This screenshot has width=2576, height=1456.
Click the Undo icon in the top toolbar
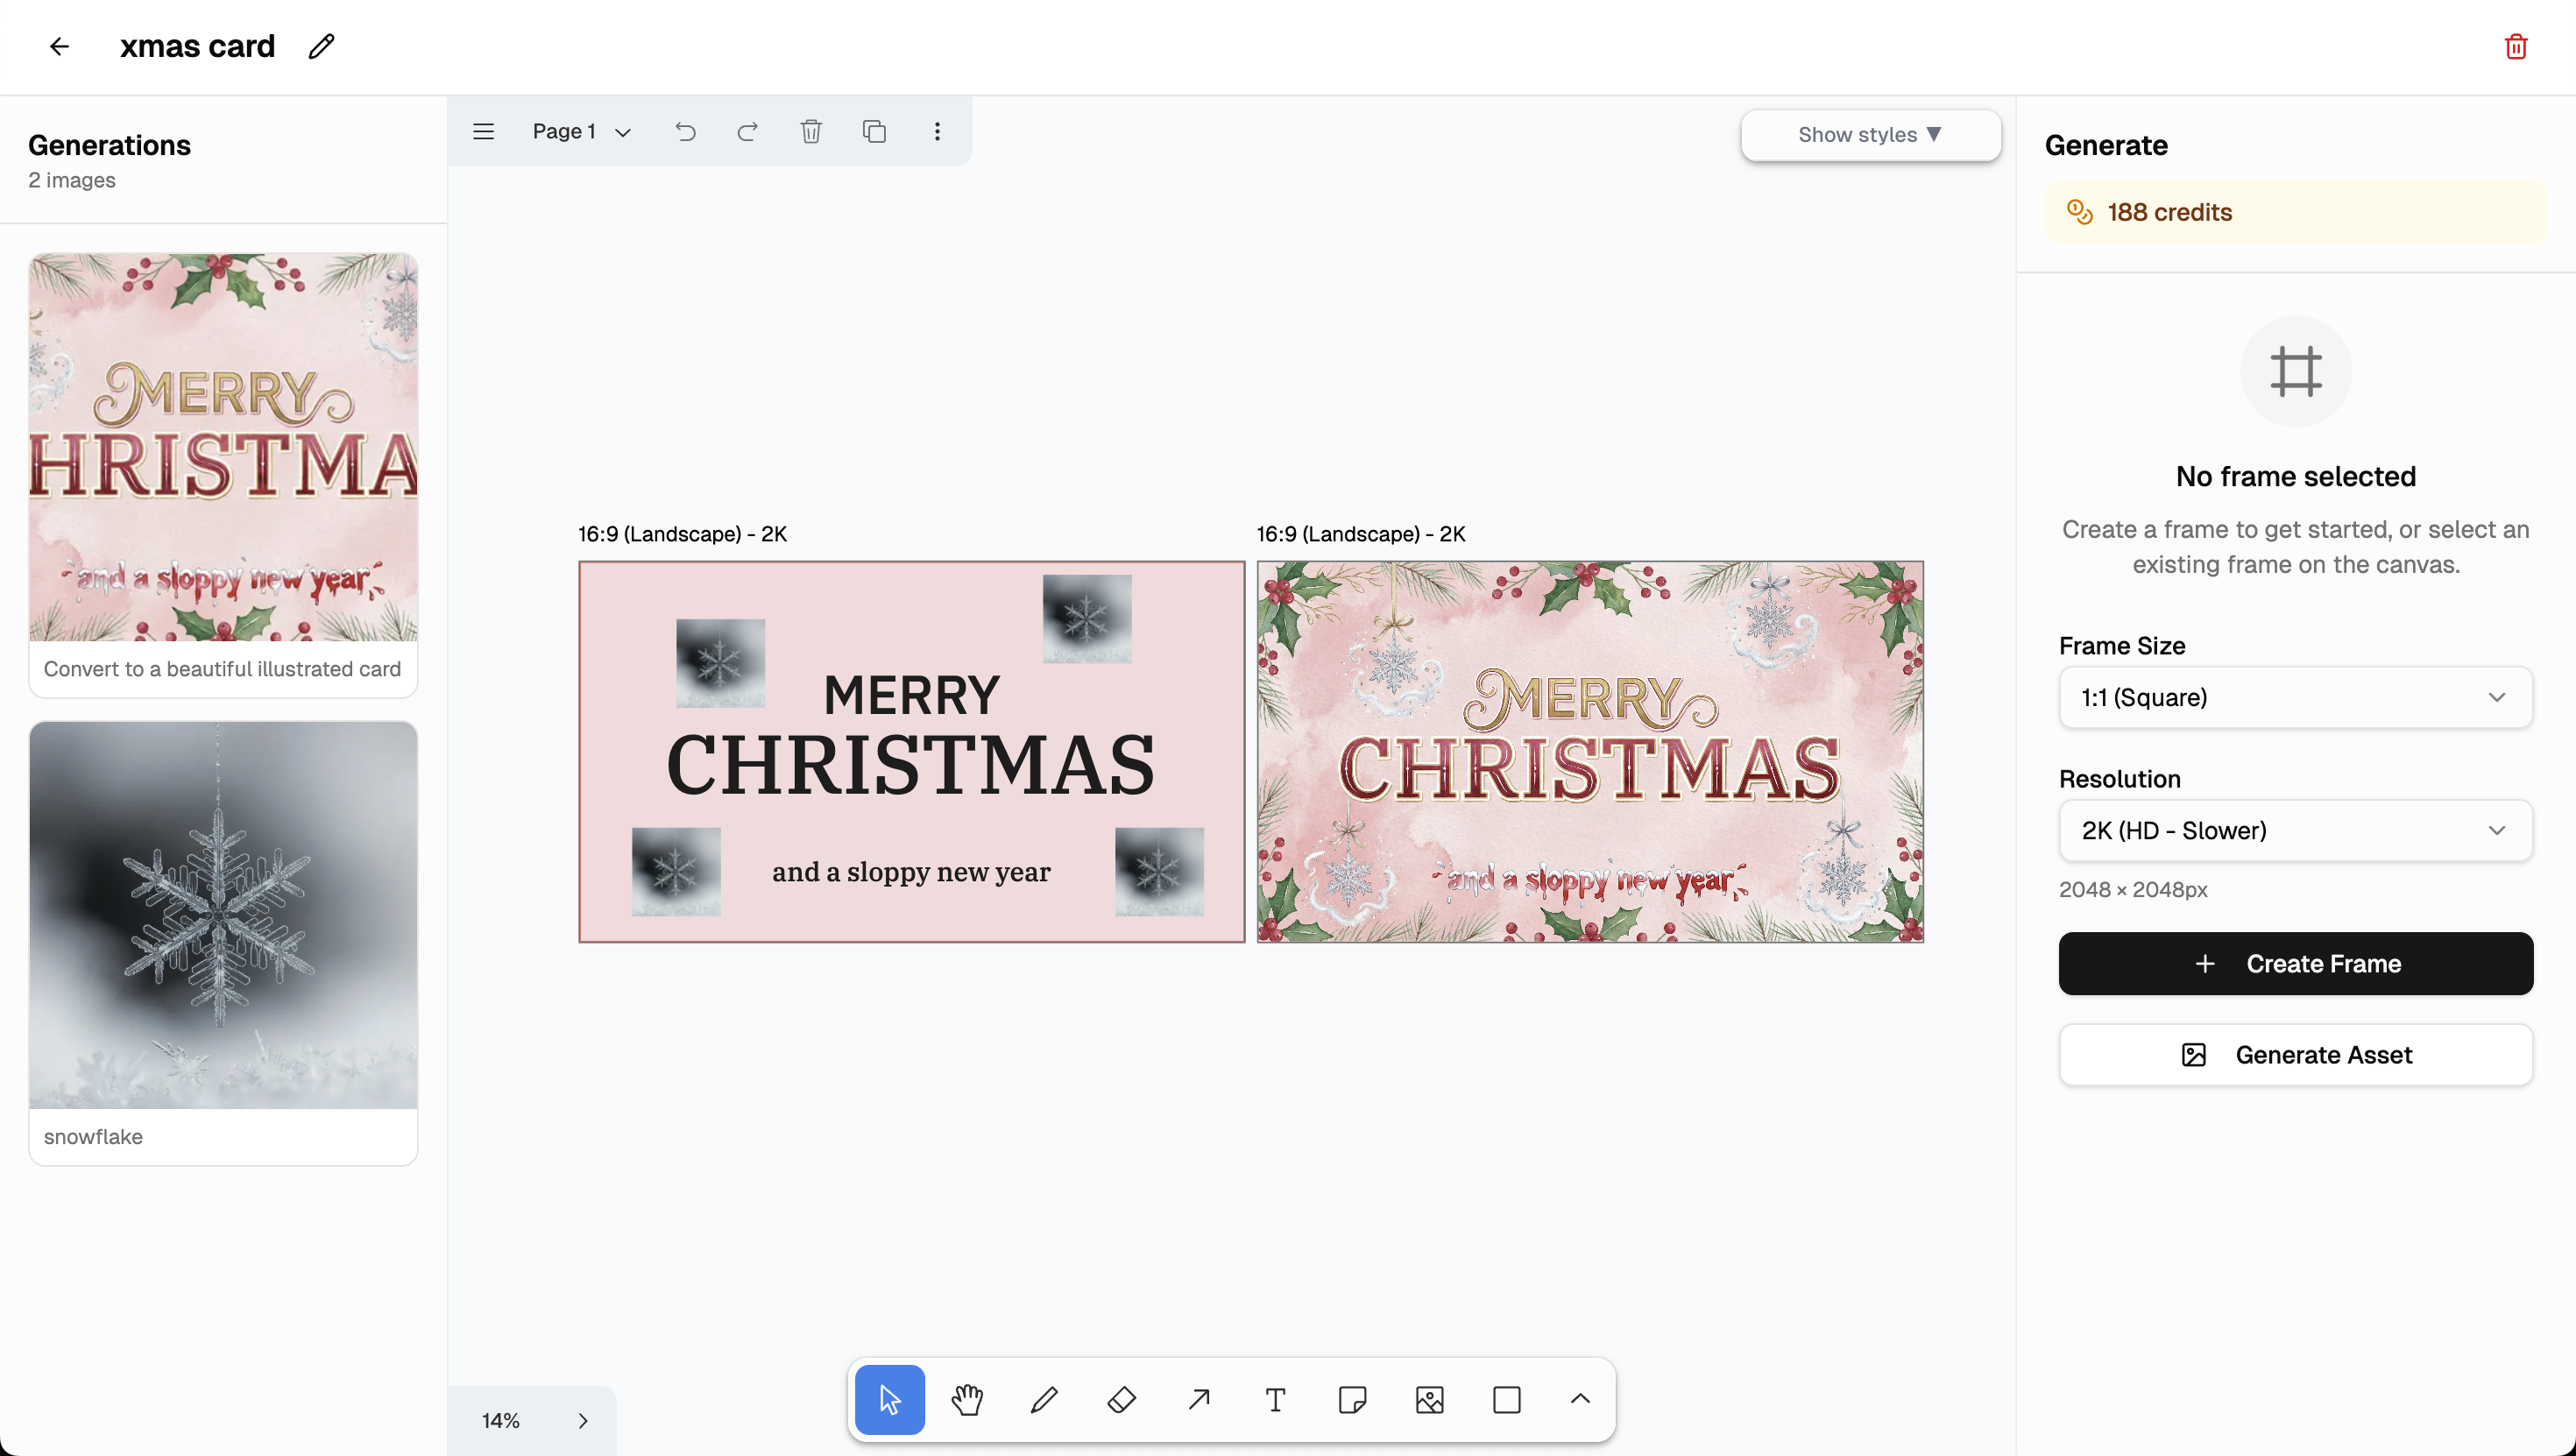686,131
